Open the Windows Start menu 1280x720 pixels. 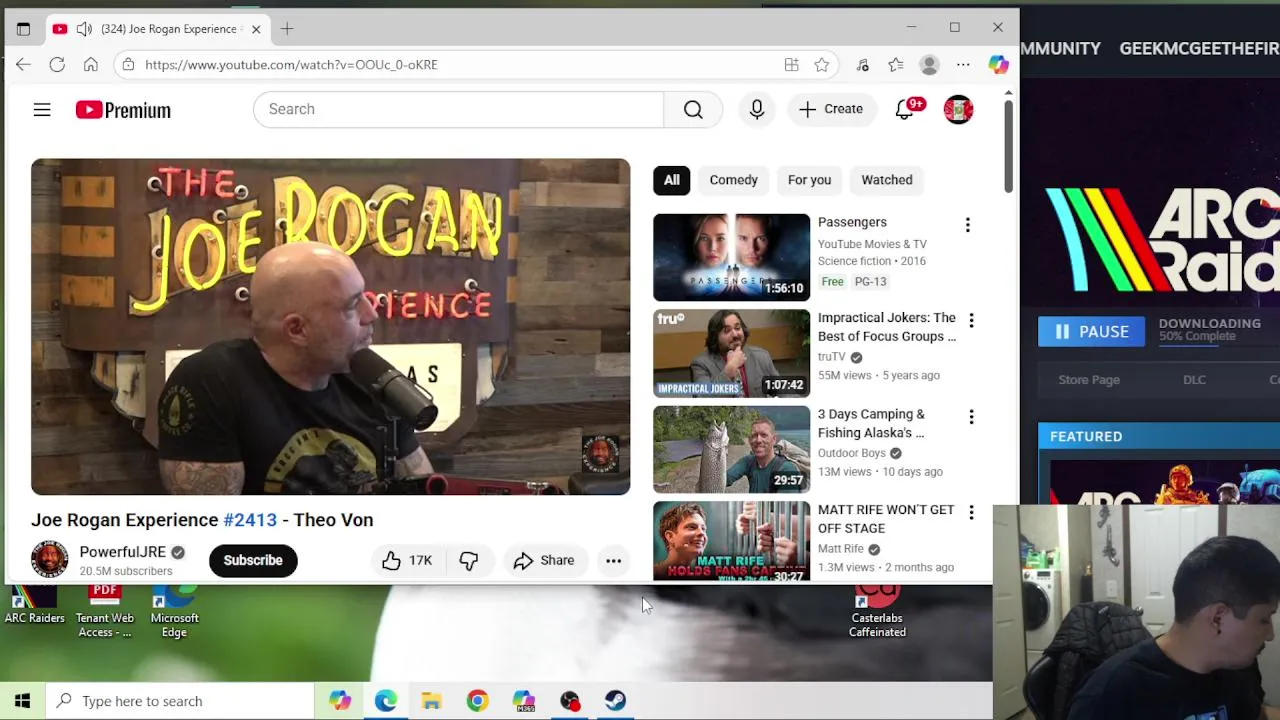pos(22,701)
